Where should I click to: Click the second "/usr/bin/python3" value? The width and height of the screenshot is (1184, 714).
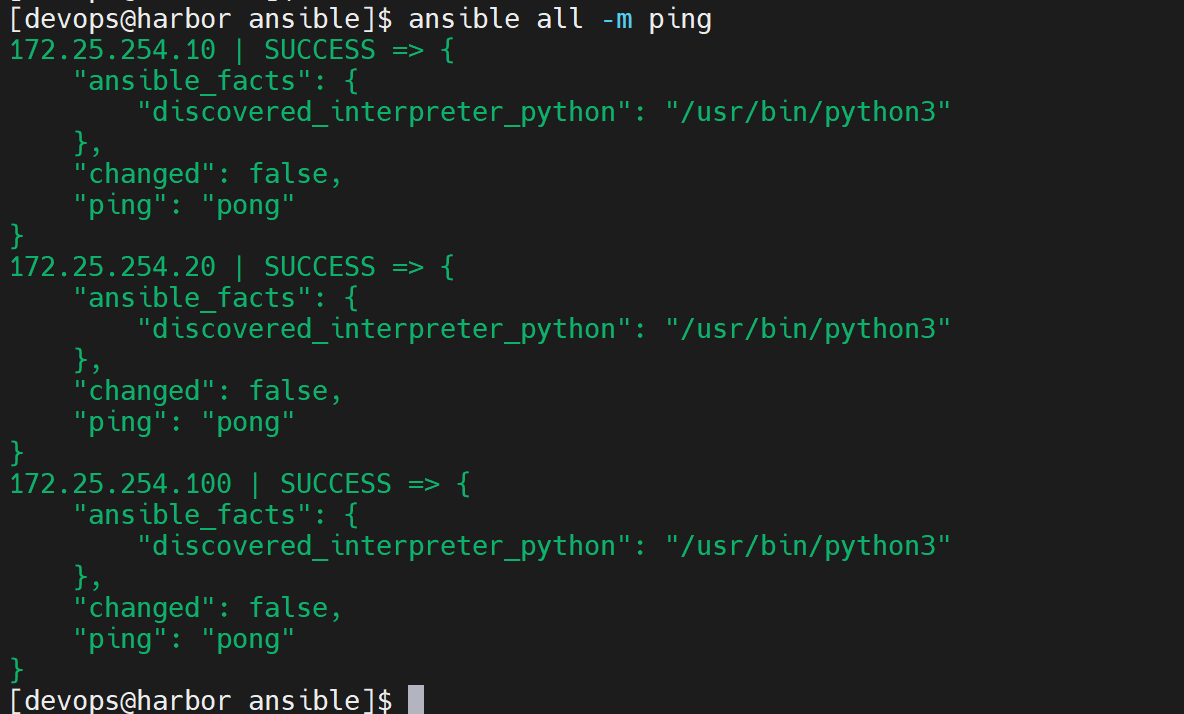(807, 330)
